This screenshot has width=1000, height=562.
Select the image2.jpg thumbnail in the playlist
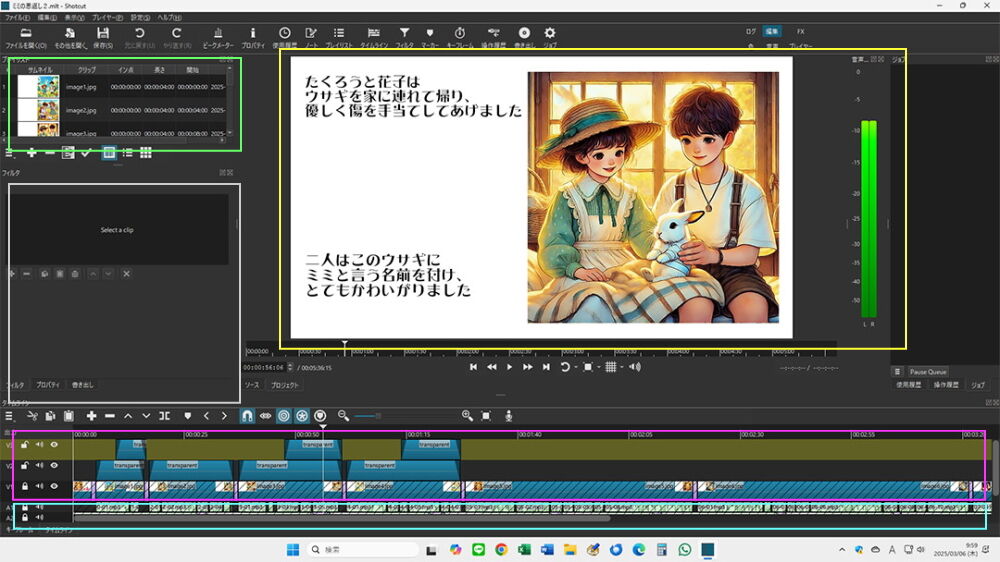pyautogui.click(x=38, y=110)
